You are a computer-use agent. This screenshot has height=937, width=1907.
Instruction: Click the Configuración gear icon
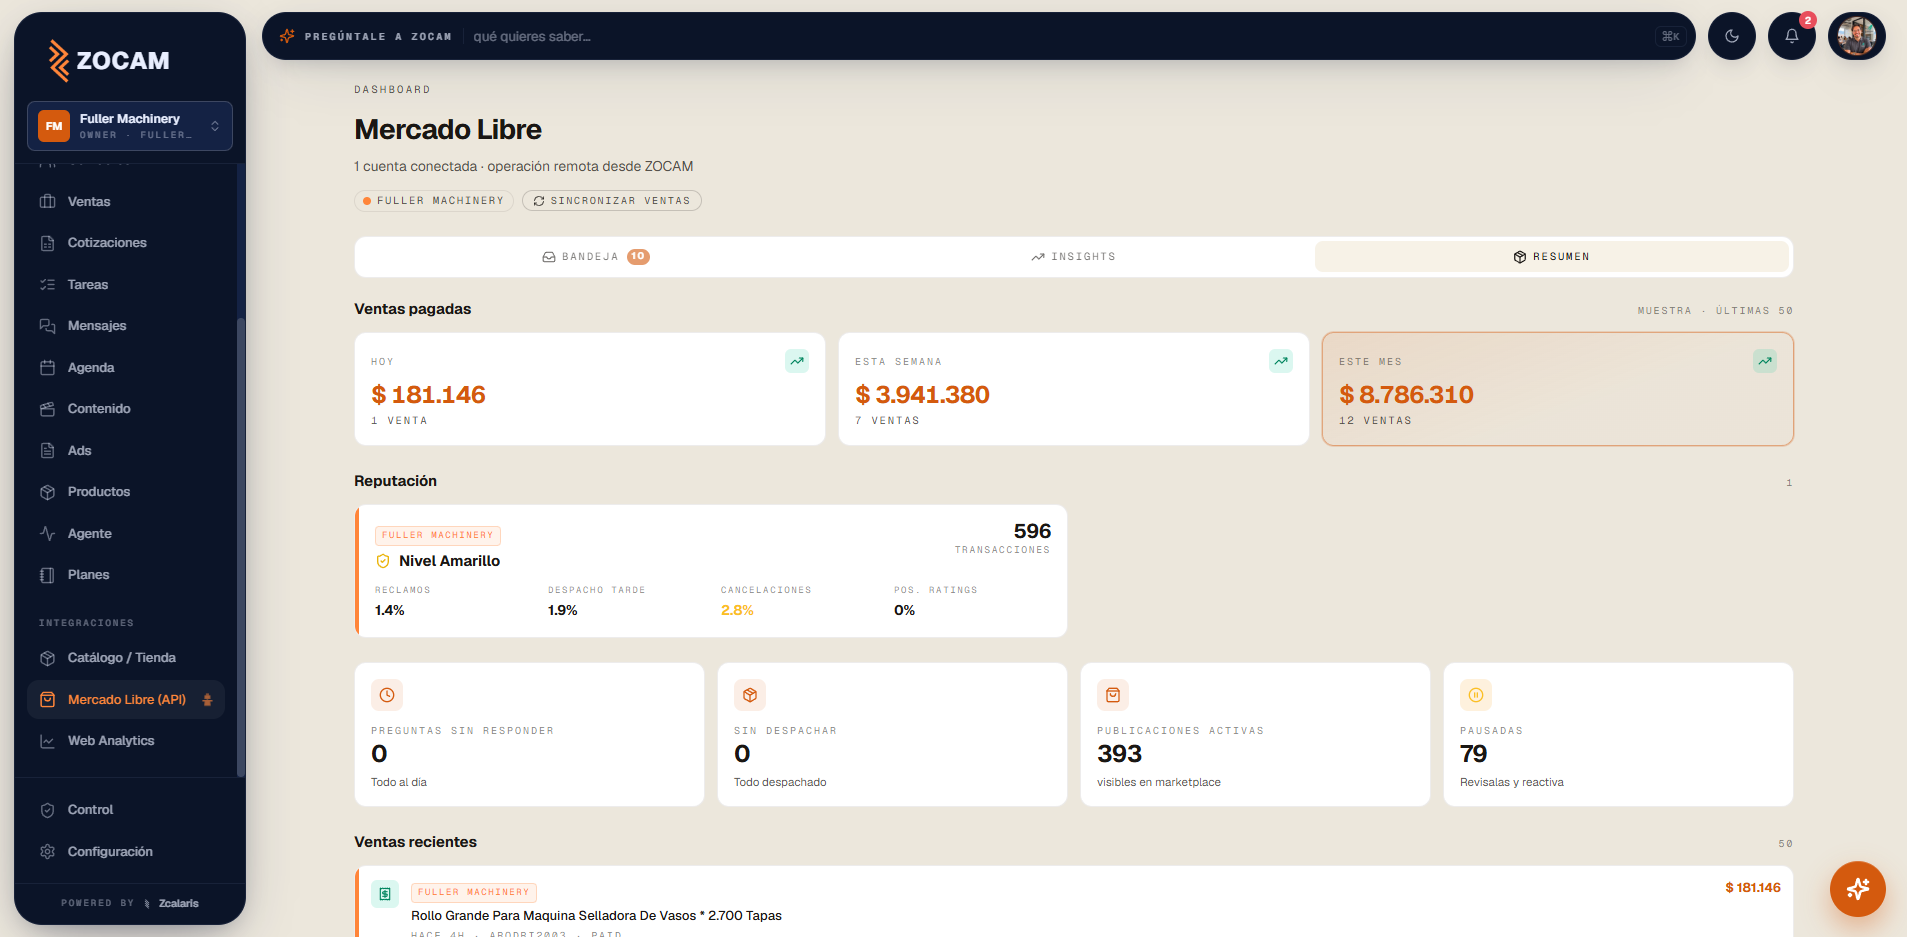pos(47,852)
